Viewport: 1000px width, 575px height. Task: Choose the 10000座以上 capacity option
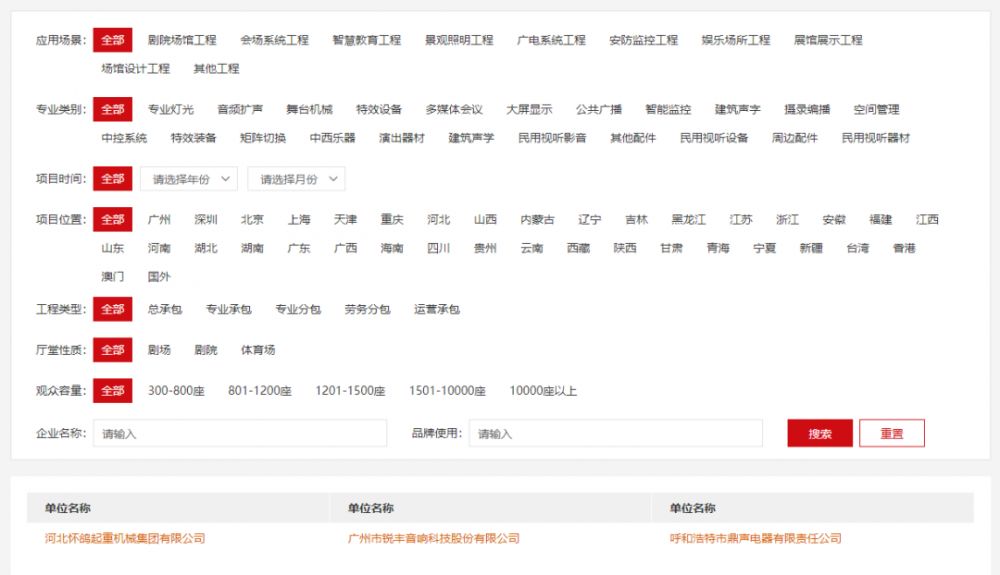tap(543, 391)
